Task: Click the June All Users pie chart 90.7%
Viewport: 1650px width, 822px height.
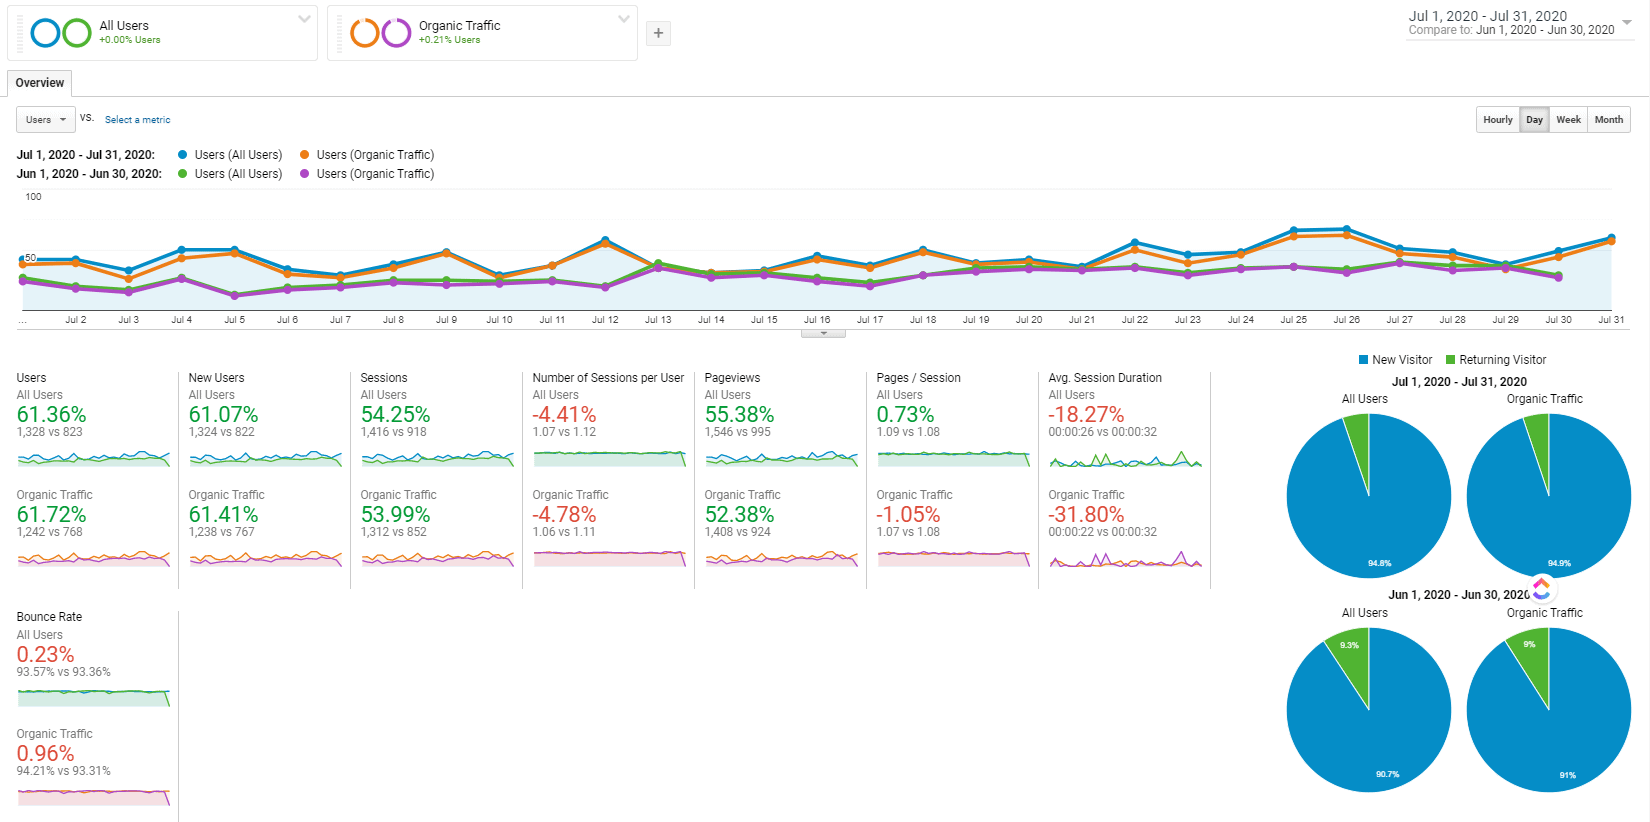Action: 1369,710
